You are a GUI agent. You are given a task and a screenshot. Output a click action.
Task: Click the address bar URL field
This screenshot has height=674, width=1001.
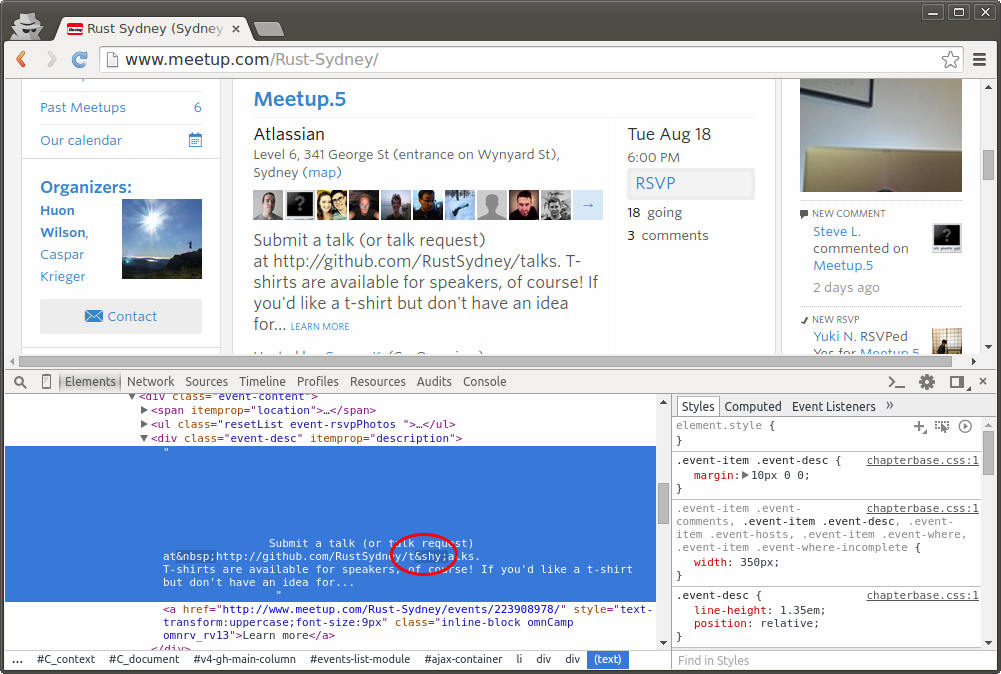[530, 59]
